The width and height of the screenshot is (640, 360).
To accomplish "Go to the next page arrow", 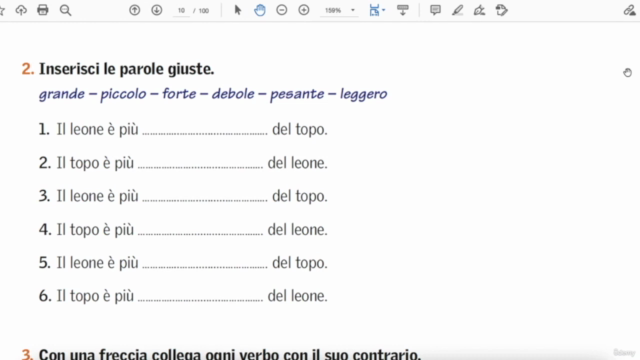I will tap(157, 10).
